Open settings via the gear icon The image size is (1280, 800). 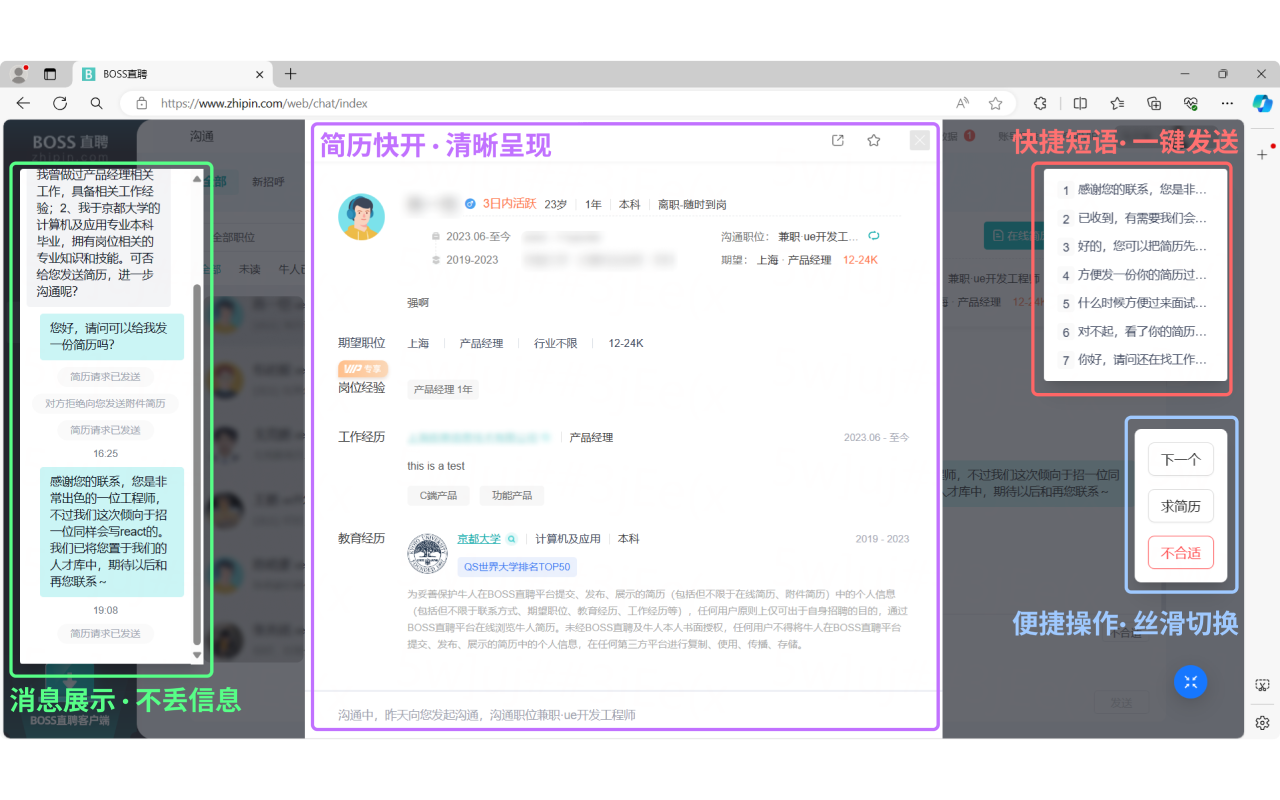1262,722
